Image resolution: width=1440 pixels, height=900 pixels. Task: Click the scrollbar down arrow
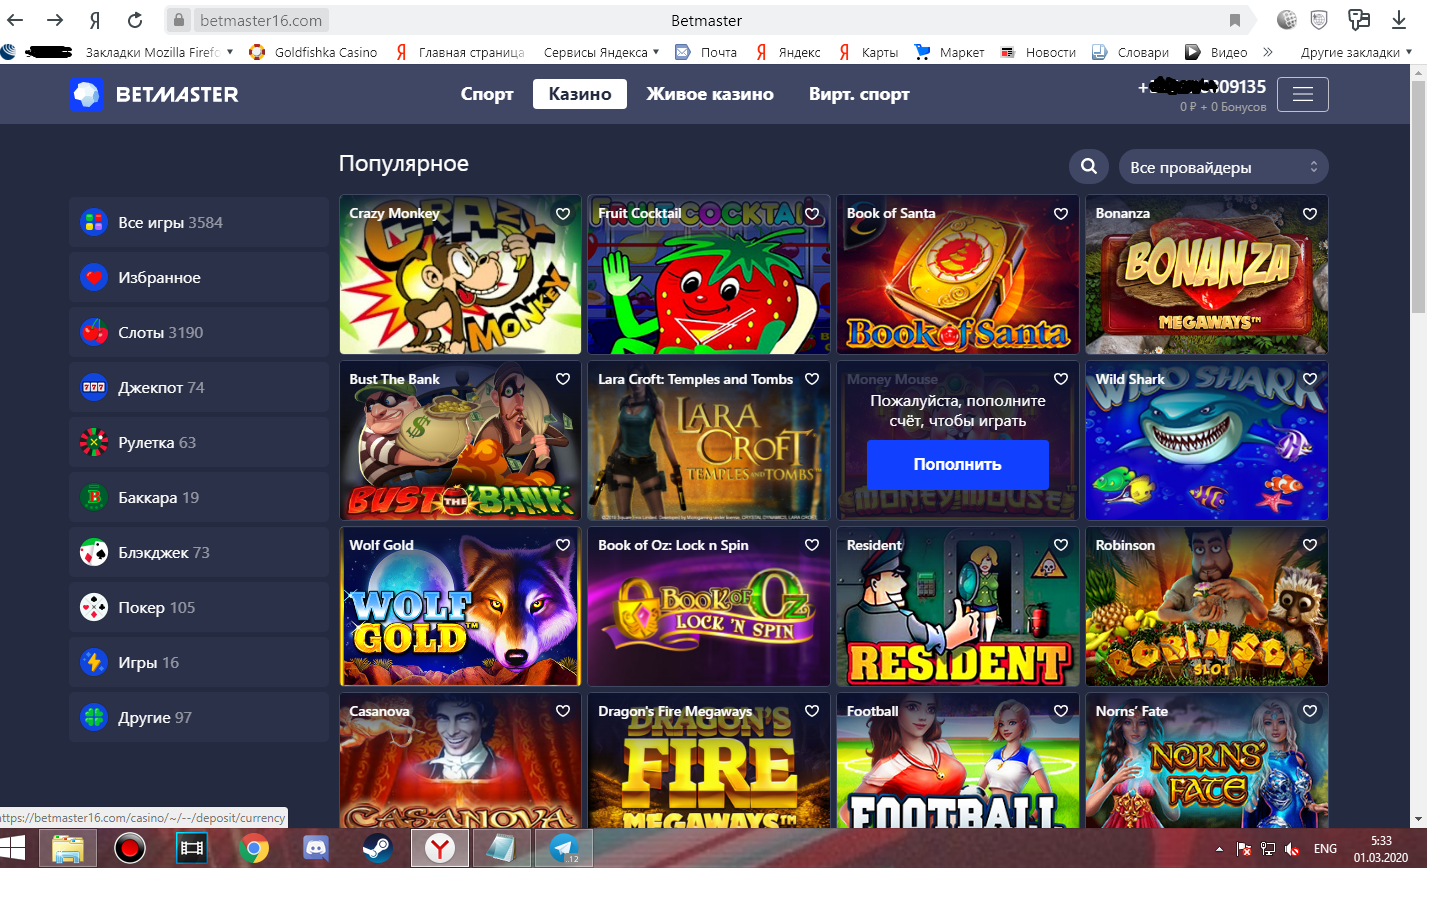pyautogui.click(x=1418, y=819)
